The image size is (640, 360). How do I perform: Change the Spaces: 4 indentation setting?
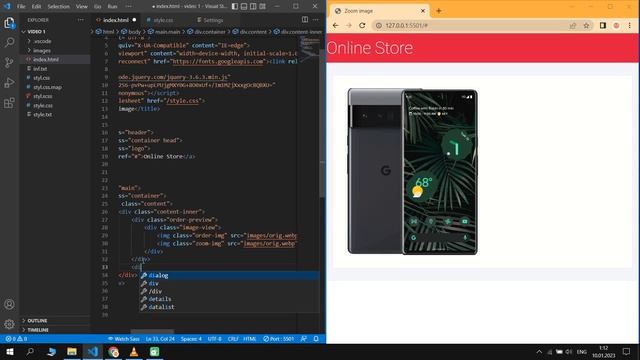tap(191, 339)
